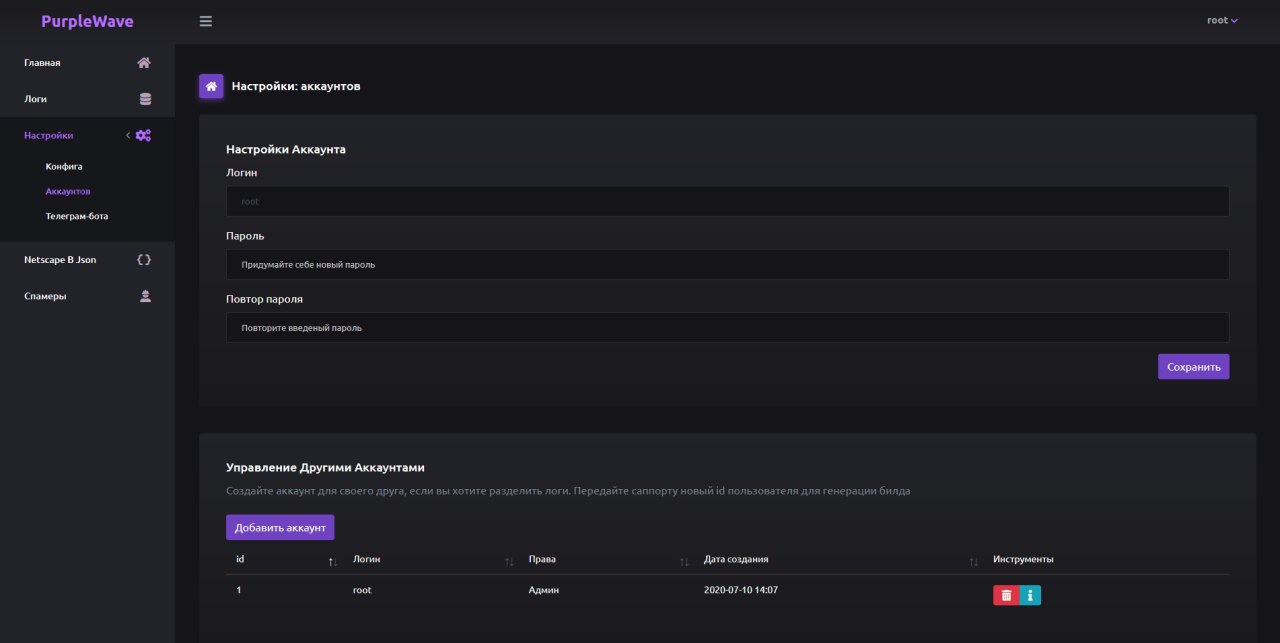
Task: Delete the root account with the red trash icon
Action: coord(1006,595)
